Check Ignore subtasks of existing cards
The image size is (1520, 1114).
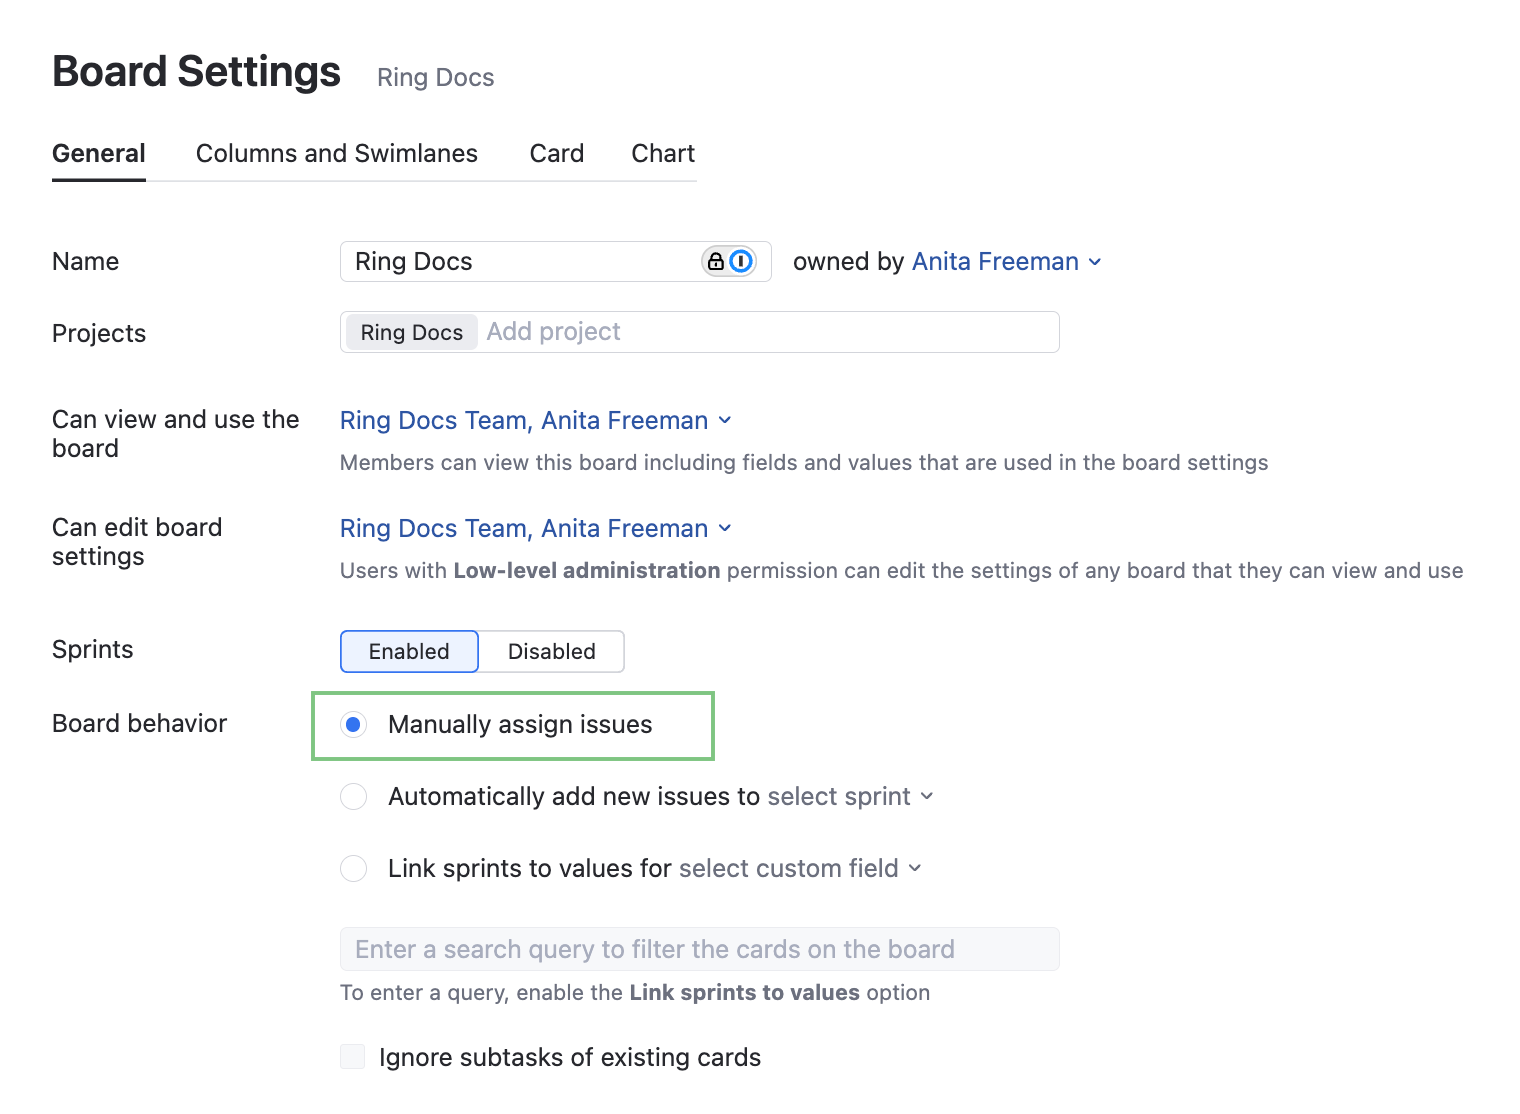click(x=352, y=1056)
